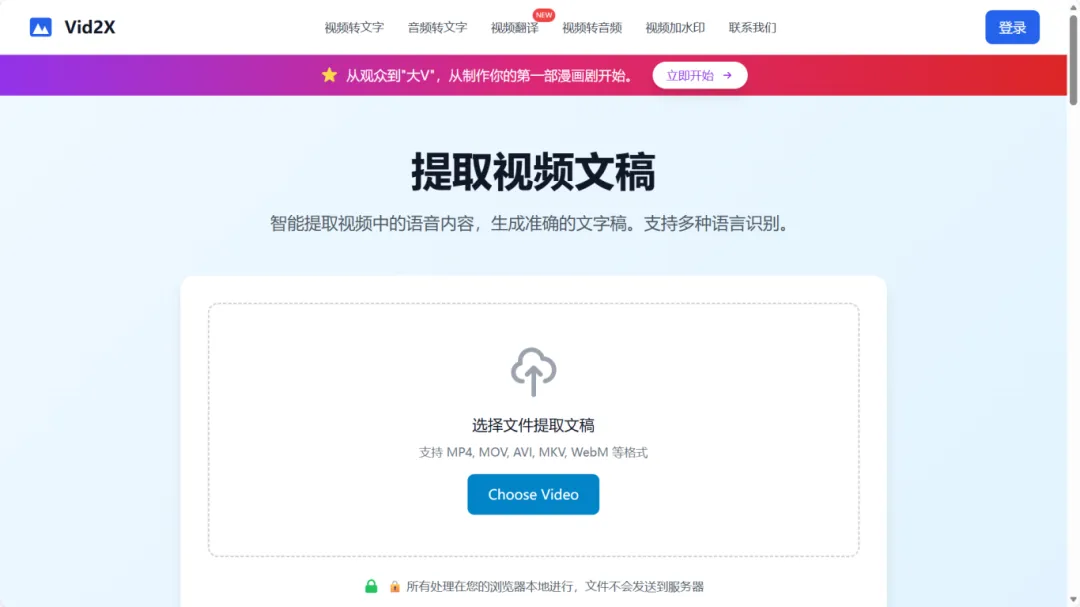
Task: Click the Vid2X brand name text
Action: point(90,28)
